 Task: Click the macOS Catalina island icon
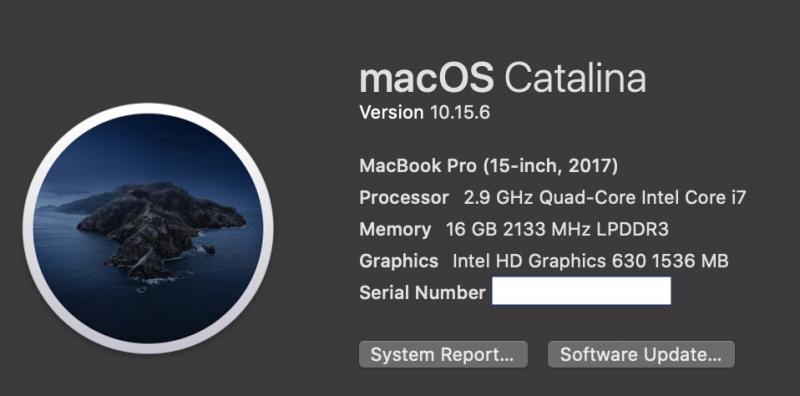(148, 228)
